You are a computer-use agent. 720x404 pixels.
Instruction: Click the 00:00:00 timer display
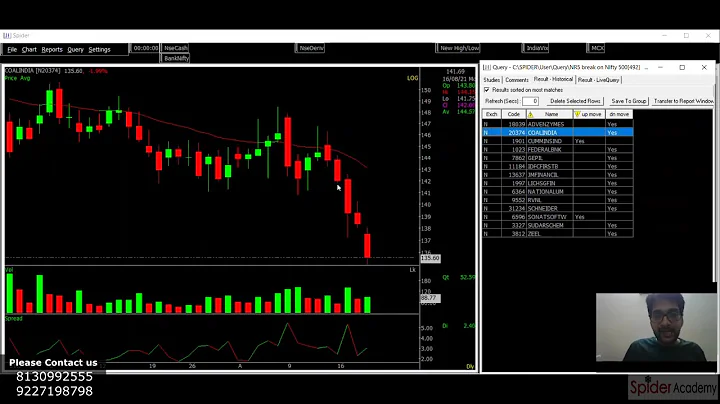pyautogui.click(x=146, y=48)
